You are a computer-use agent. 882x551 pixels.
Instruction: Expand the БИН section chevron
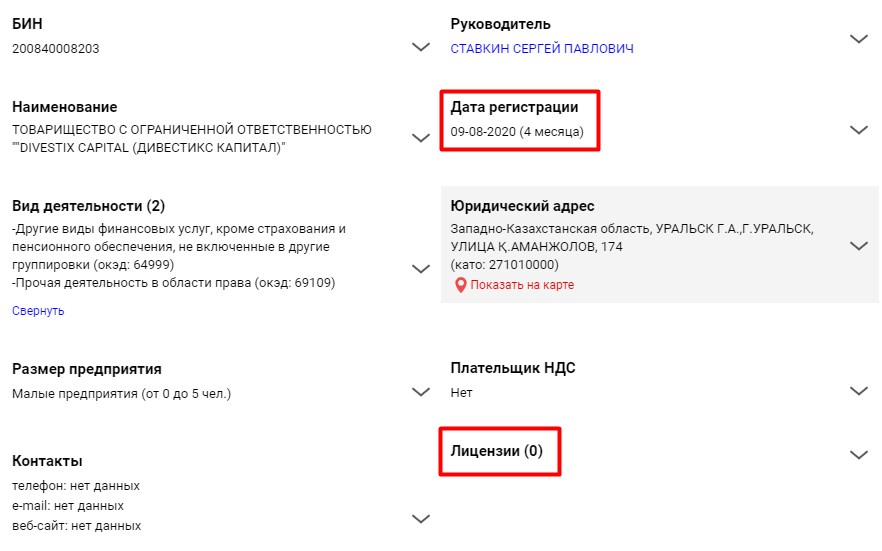(421, 47)
